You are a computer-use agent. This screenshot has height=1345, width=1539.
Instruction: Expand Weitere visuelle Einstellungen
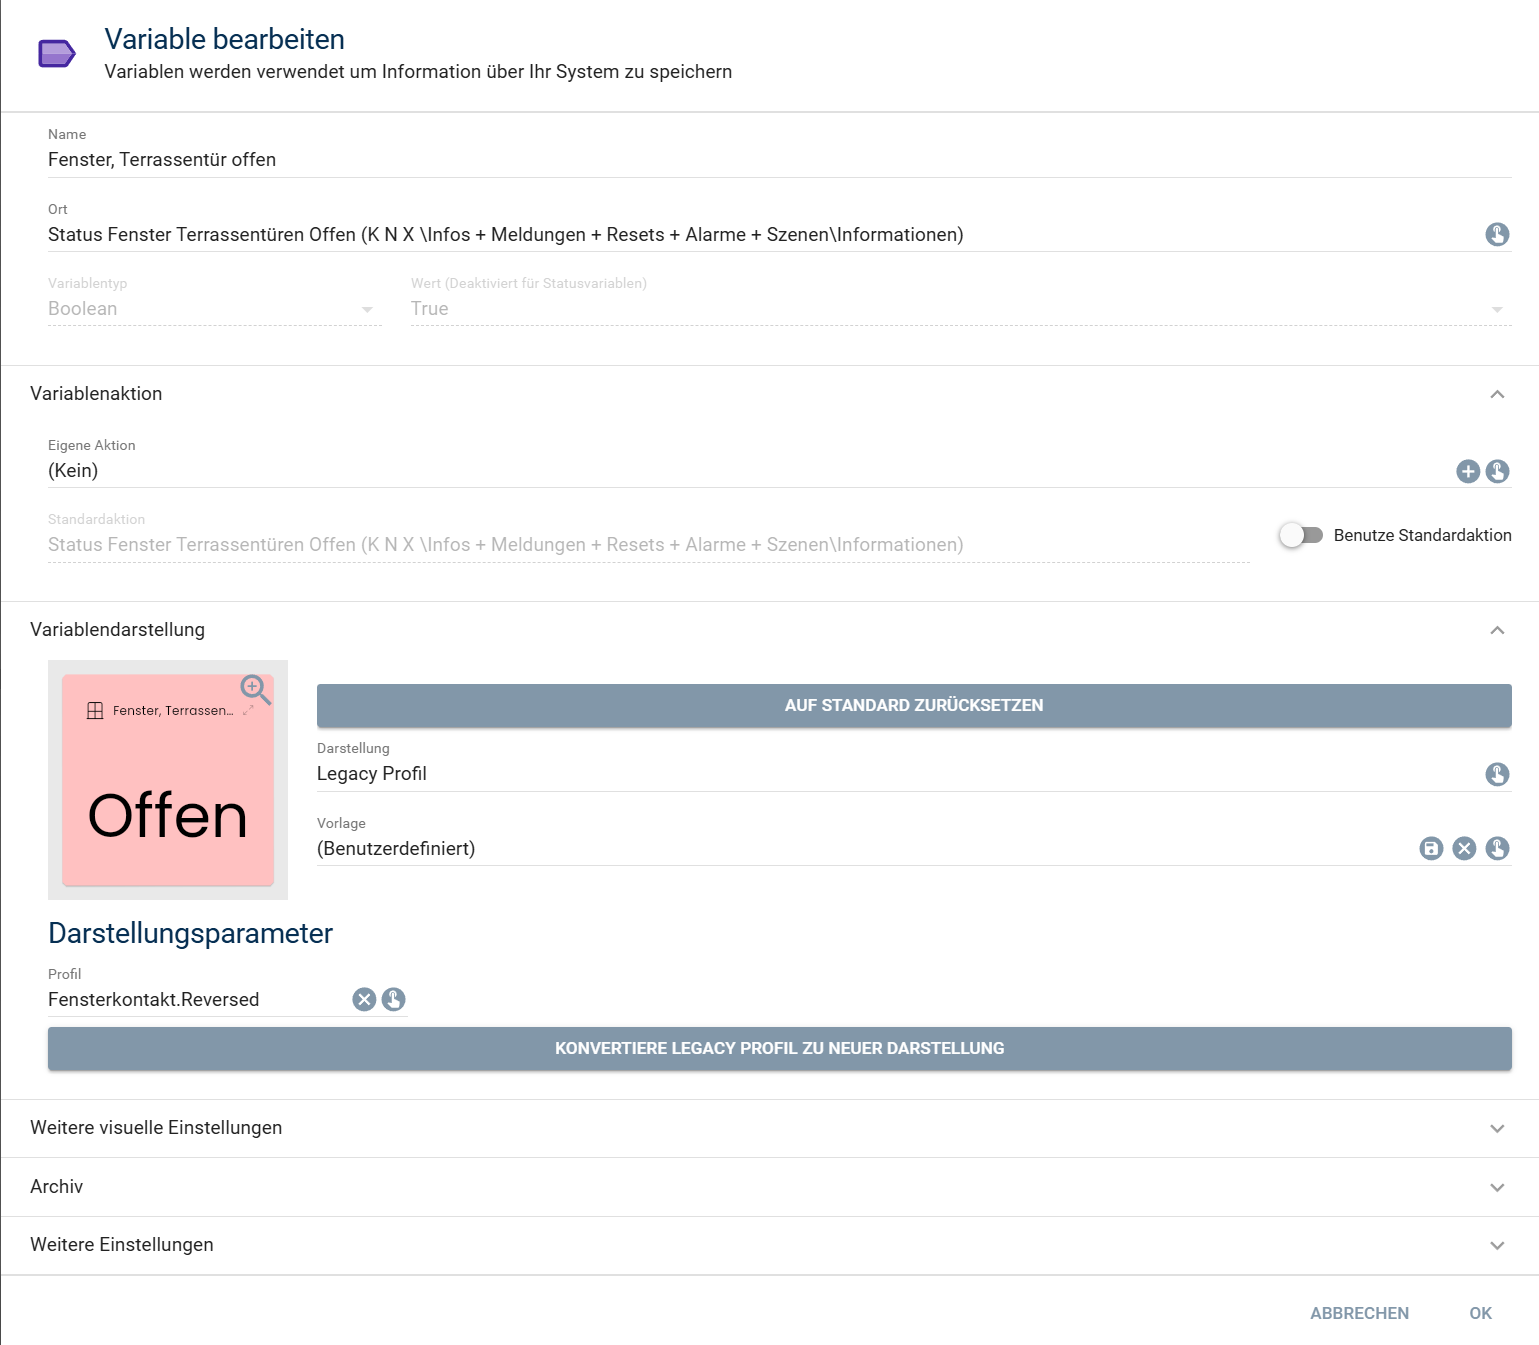tap(1497, 1128)
